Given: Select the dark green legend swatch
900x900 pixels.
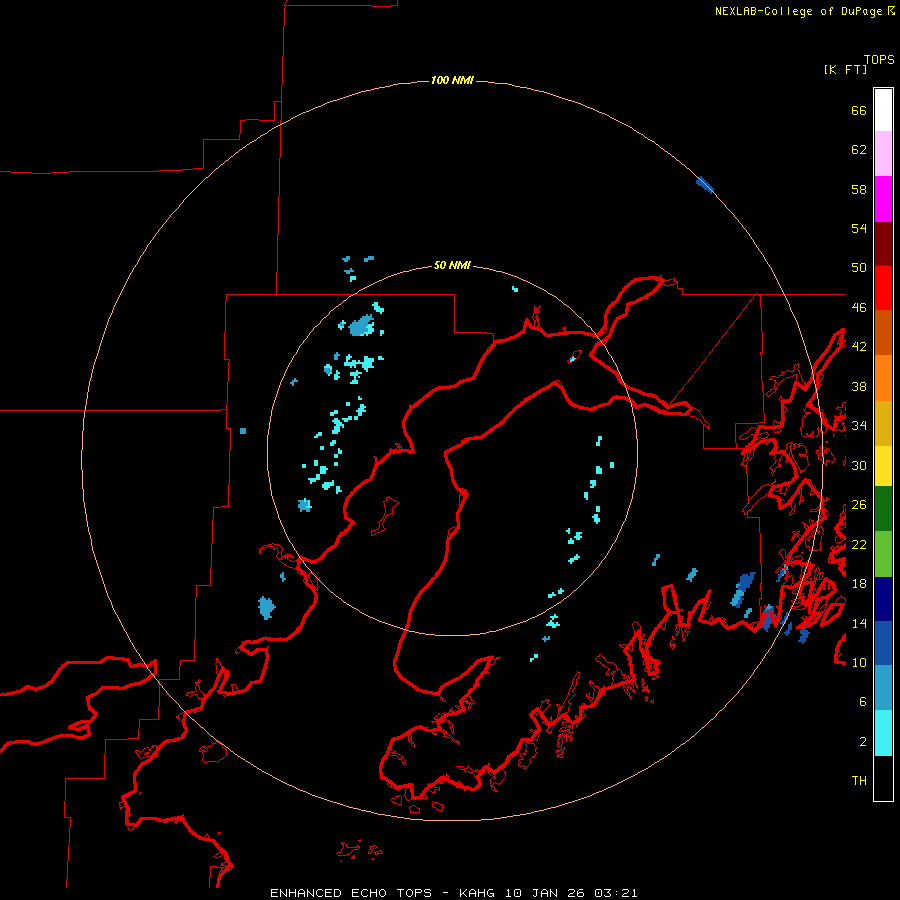Looking at the screenshot, I should [883, 509].
